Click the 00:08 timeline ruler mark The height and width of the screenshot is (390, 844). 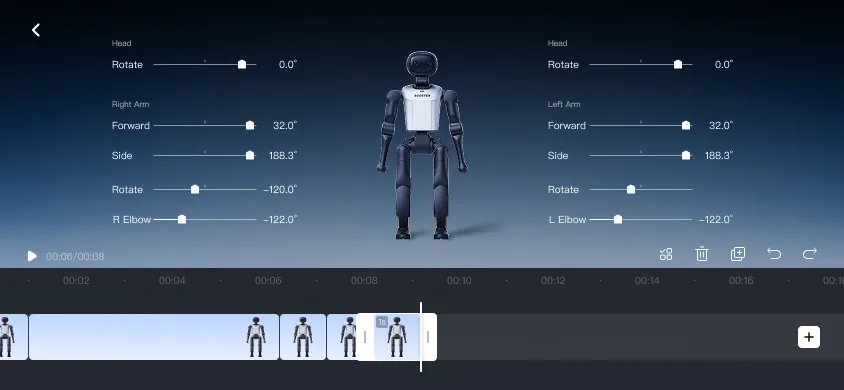pos(364,281)
